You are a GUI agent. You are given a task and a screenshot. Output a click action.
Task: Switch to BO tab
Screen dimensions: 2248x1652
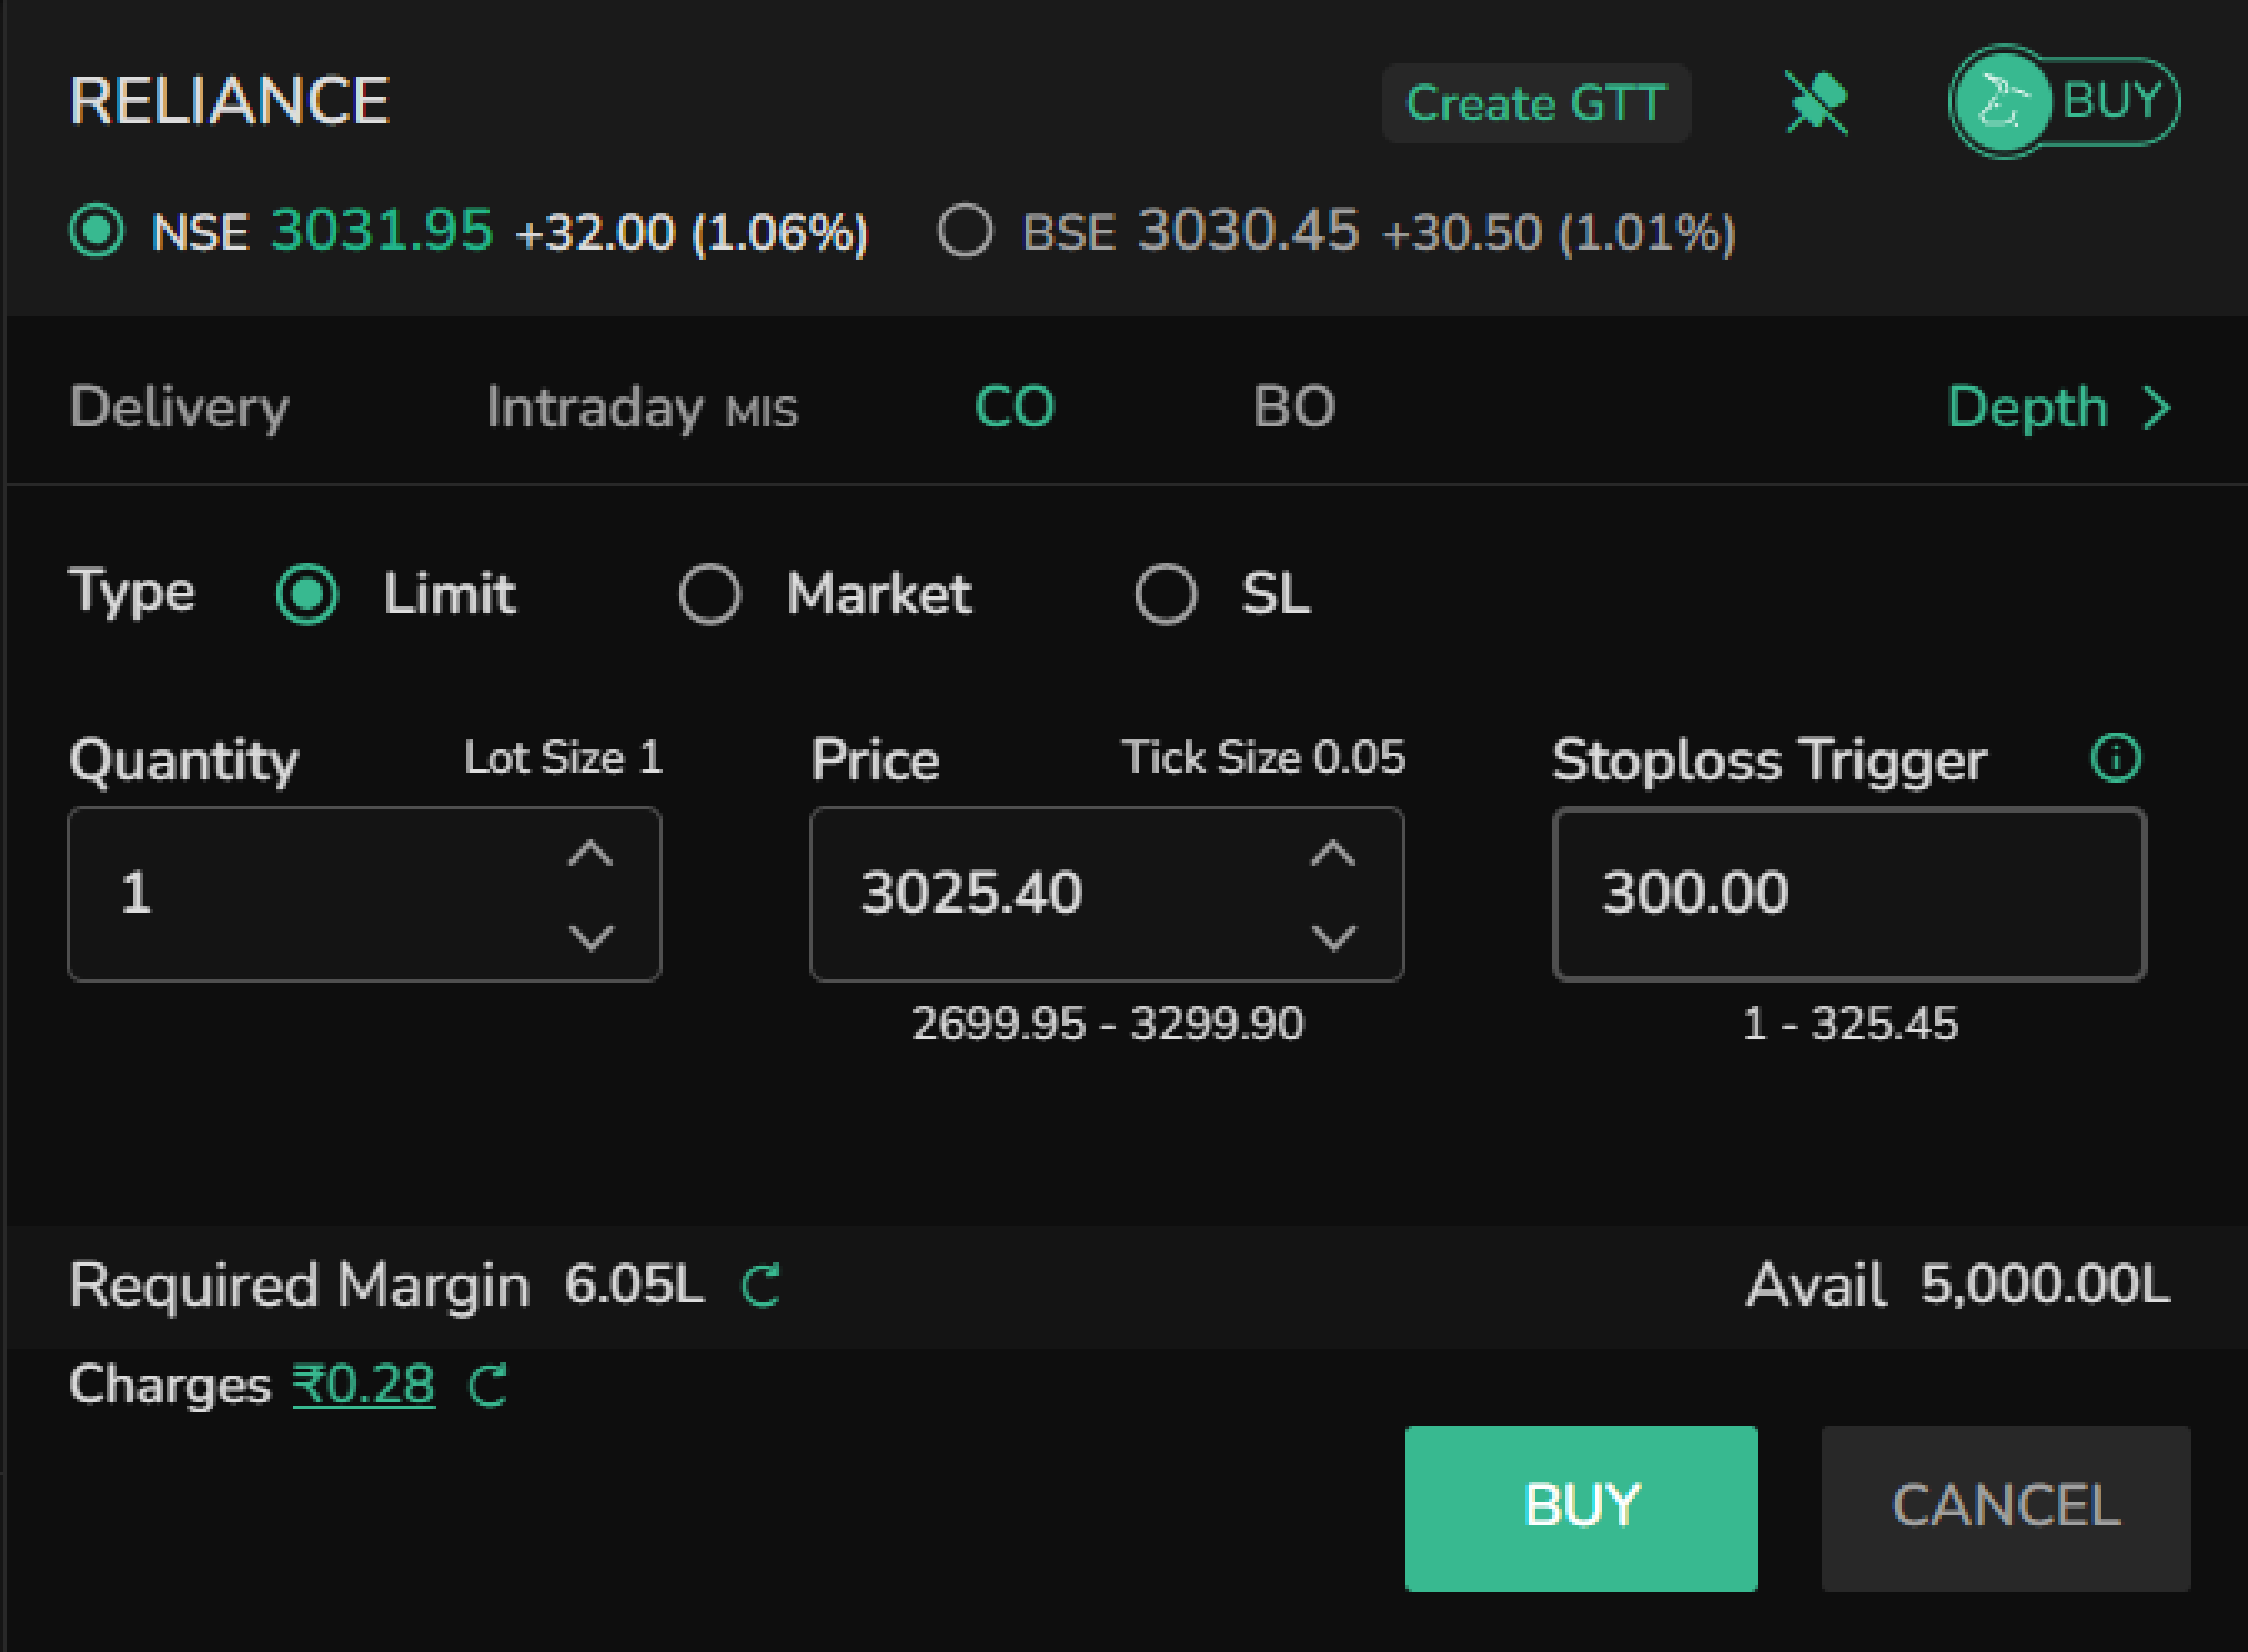click(1294, 407)
